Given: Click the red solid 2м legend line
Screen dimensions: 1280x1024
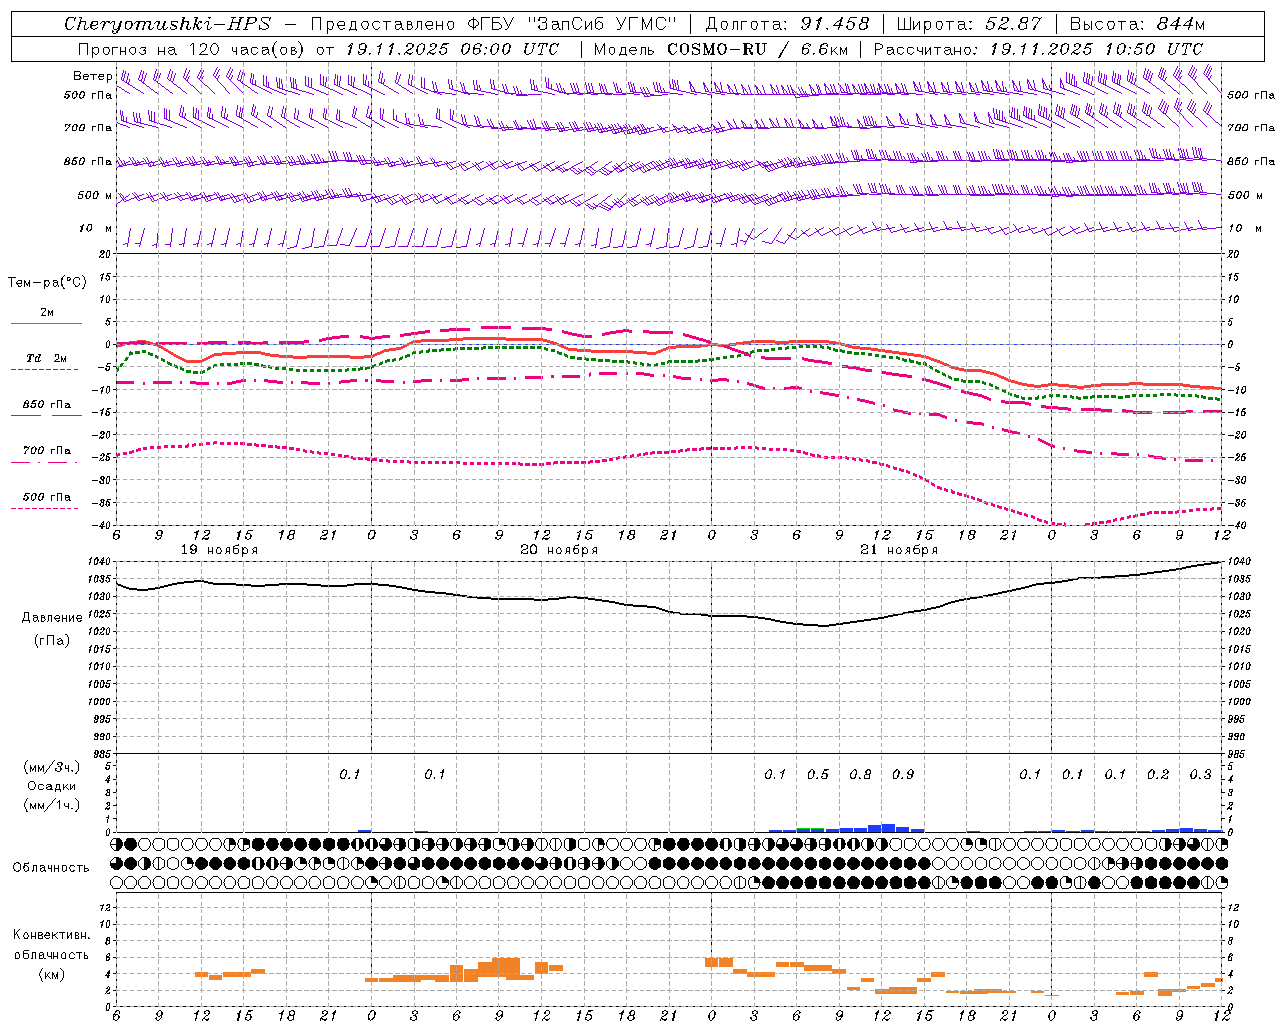Looking at the screenshot, I should (x=46, y=323).
